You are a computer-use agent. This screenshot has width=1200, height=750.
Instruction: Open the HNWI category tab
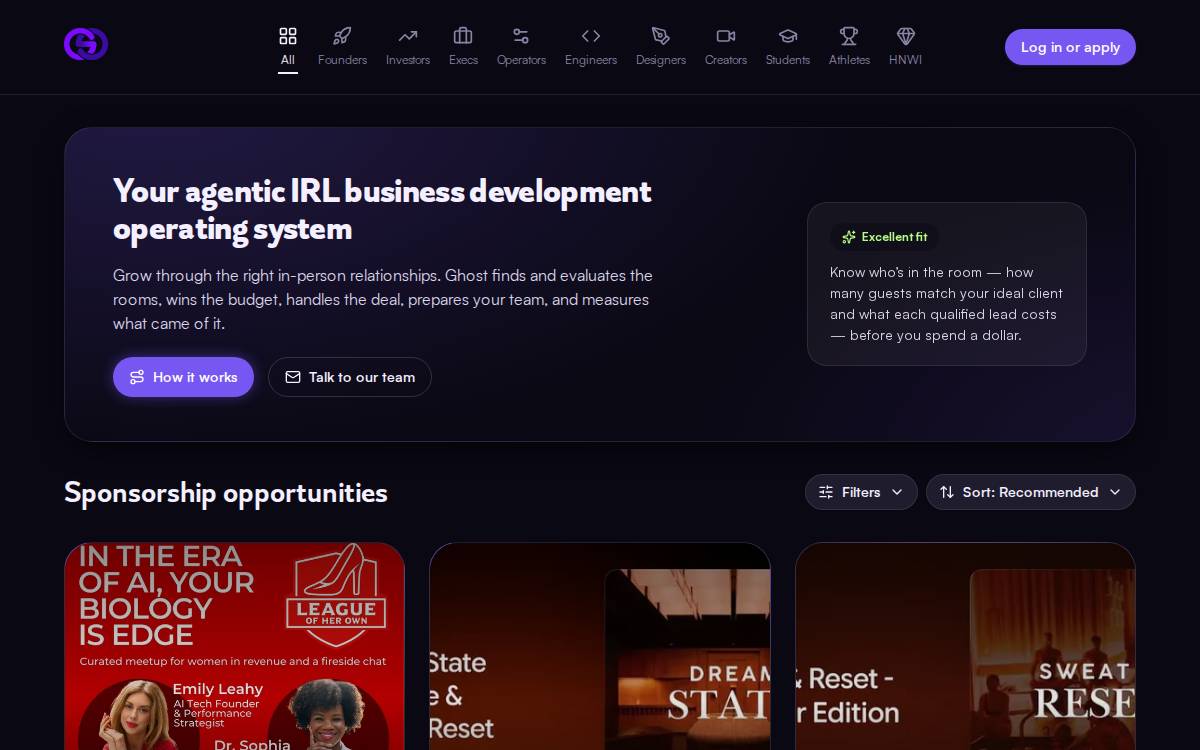pyautogui.click(x=906, y=48)
